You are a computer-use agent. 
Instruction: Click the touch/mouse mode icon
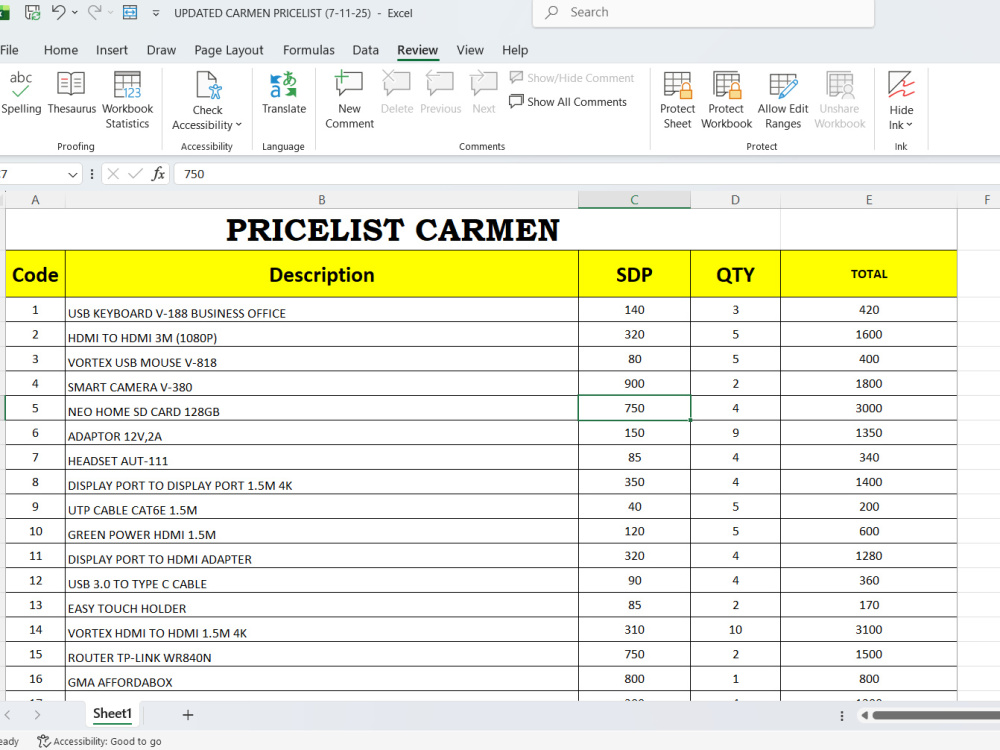[x=130, y=12]
